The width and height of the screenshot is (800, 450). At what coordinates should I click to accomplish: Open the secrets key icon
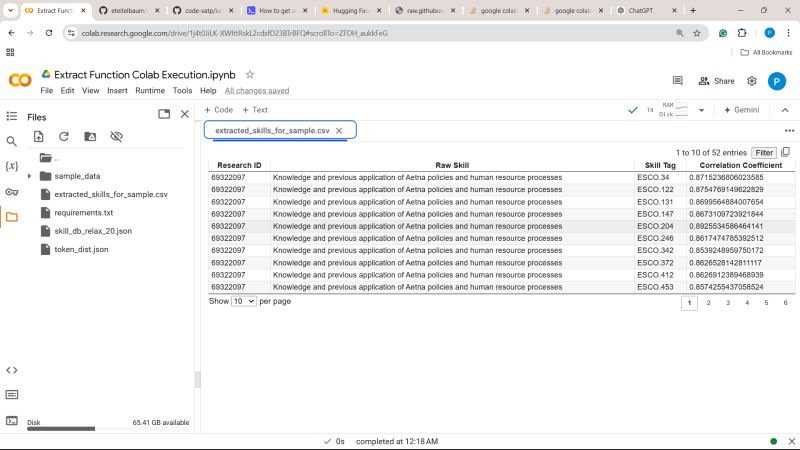12,192
